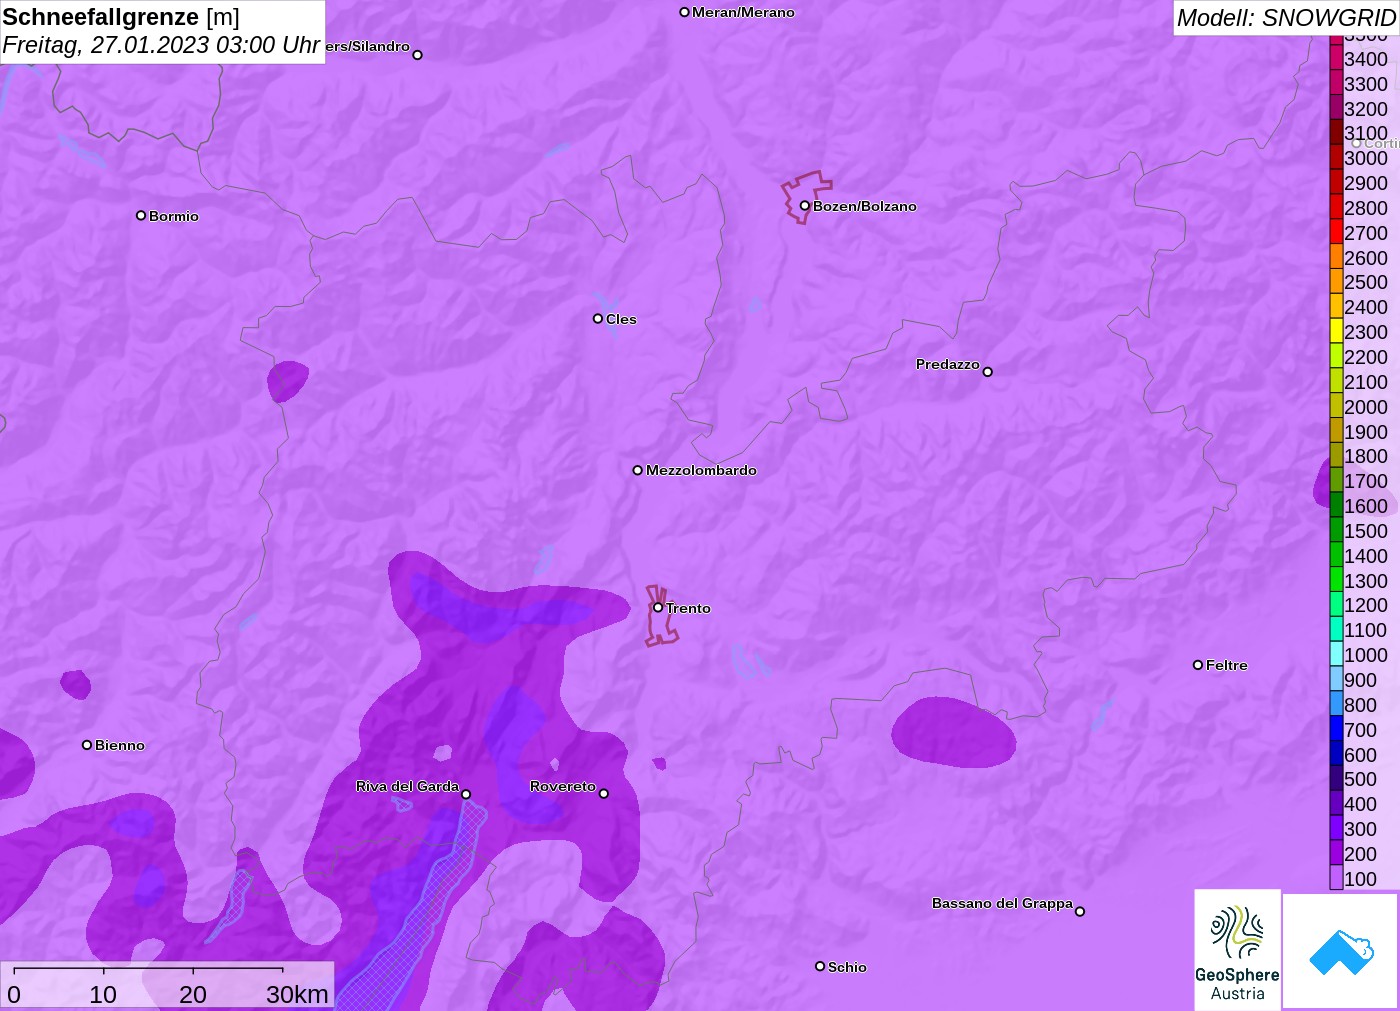Click the 2500 legend value label
This screenshot has height=1011, width=1400.
point(1366,282)
